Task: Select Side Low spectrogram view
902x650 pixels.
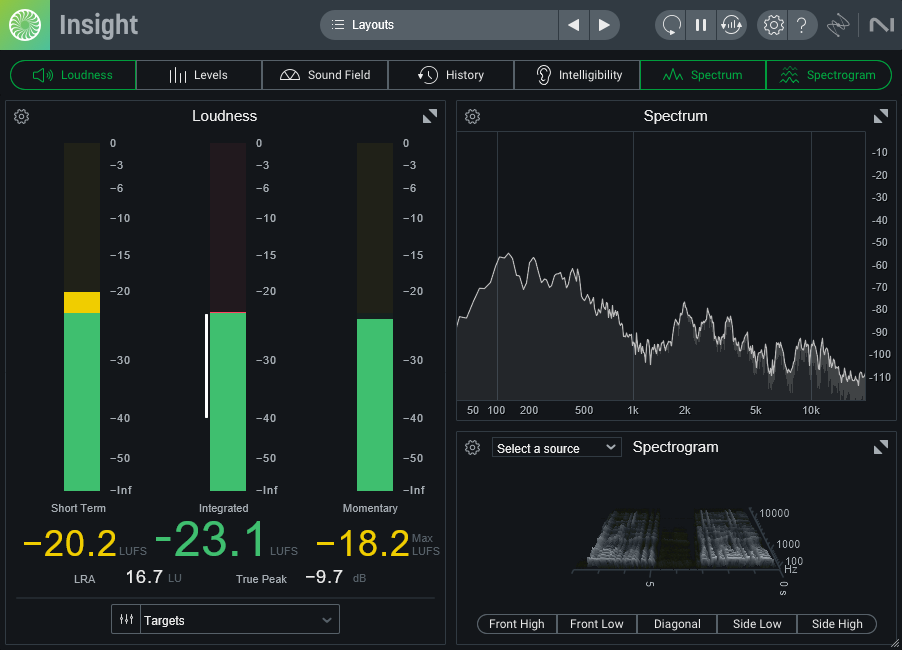Action: pyautogui.click(x=757, y=624)
